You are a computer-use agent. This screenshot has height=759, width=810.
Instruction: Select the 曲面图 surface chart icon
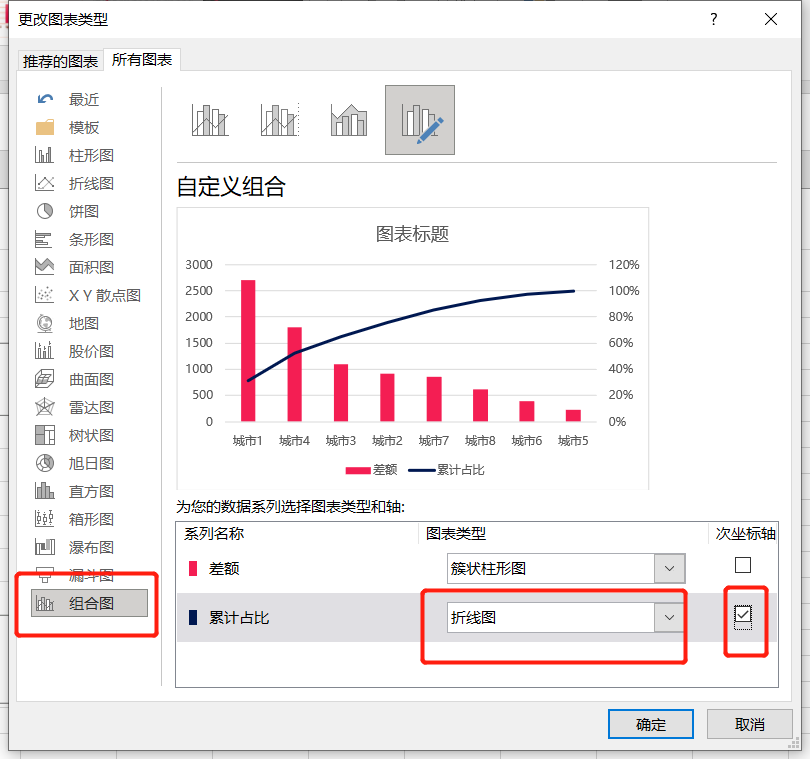point(44,379)
